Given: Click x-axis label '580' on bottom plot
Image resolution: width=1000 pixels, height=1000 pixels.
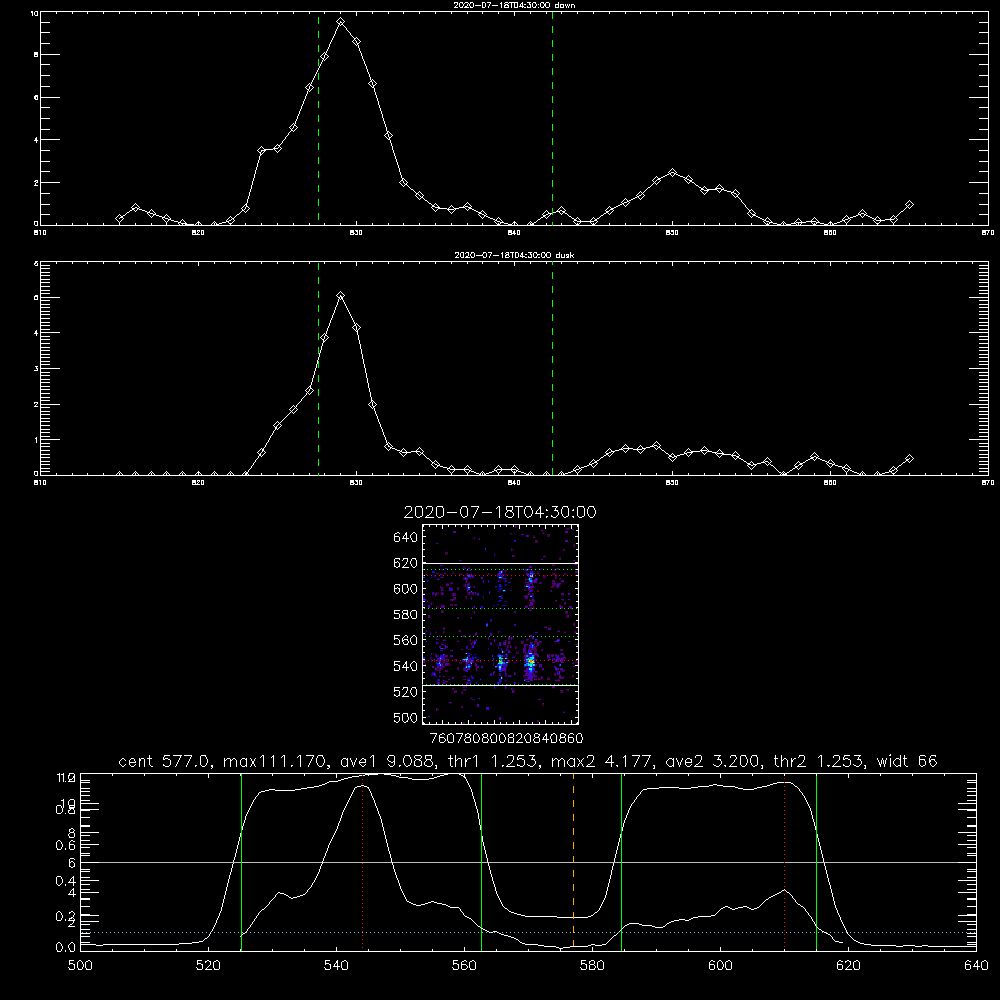Looking at the screenshot, I should 592,966.
